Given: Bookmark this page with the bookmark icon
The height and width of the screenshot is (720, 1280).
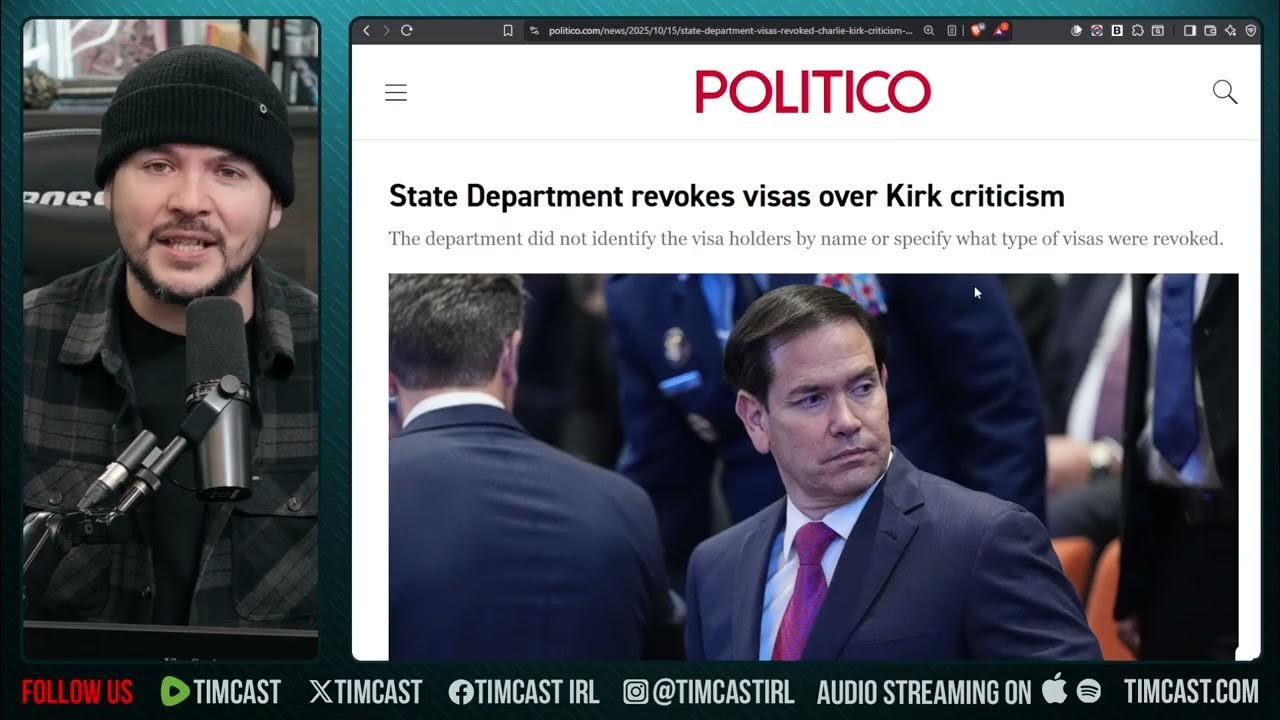Looking at the screenshot, I should (x=508, y=31).
